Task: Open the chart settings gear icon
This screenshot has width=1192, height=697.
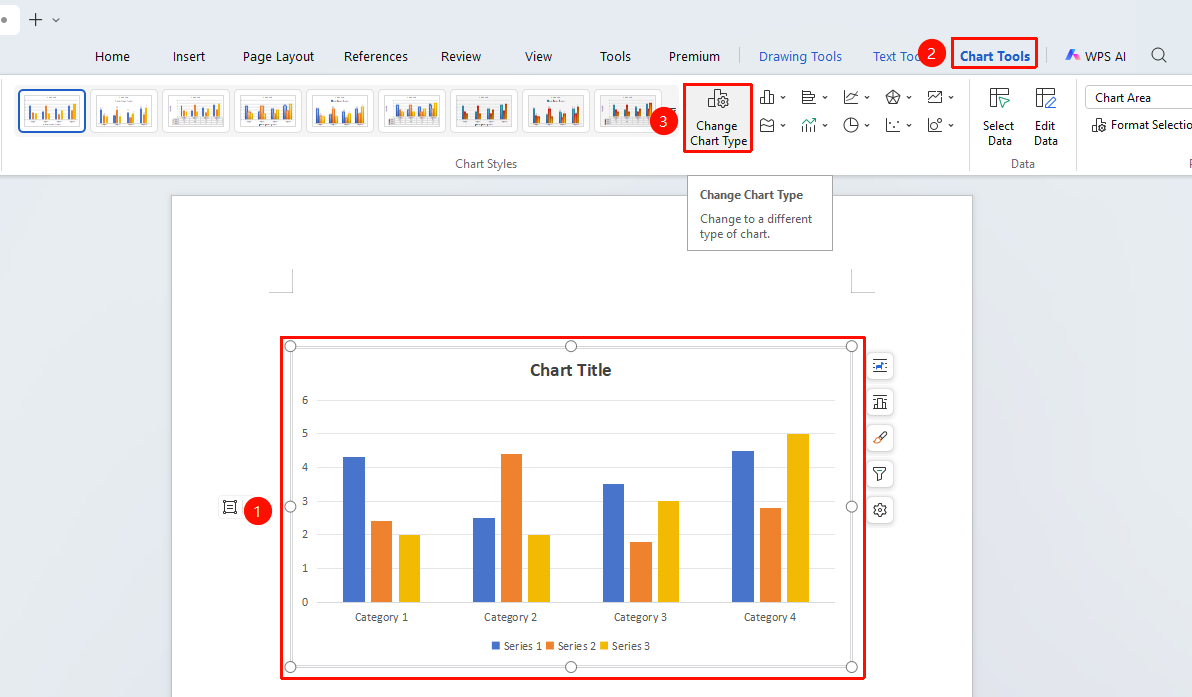Action: coord(880,510)
